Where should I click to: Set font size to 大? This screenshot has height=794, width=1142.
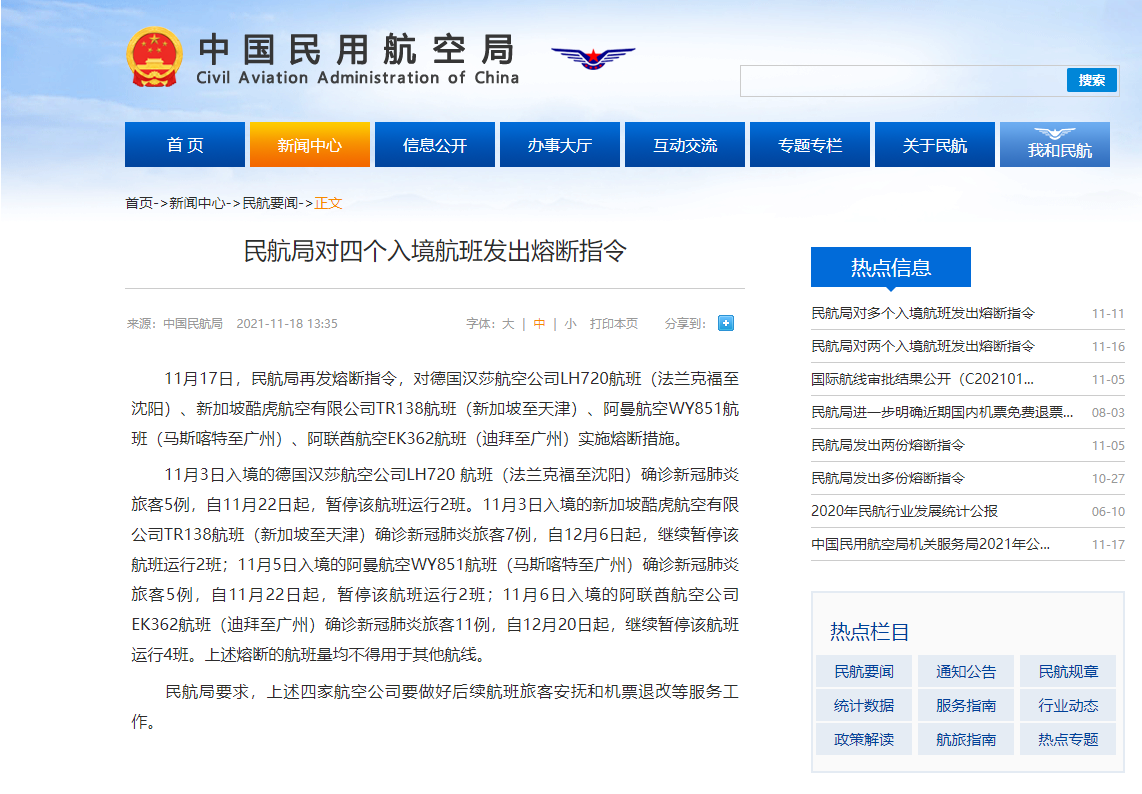click(508, 324)
